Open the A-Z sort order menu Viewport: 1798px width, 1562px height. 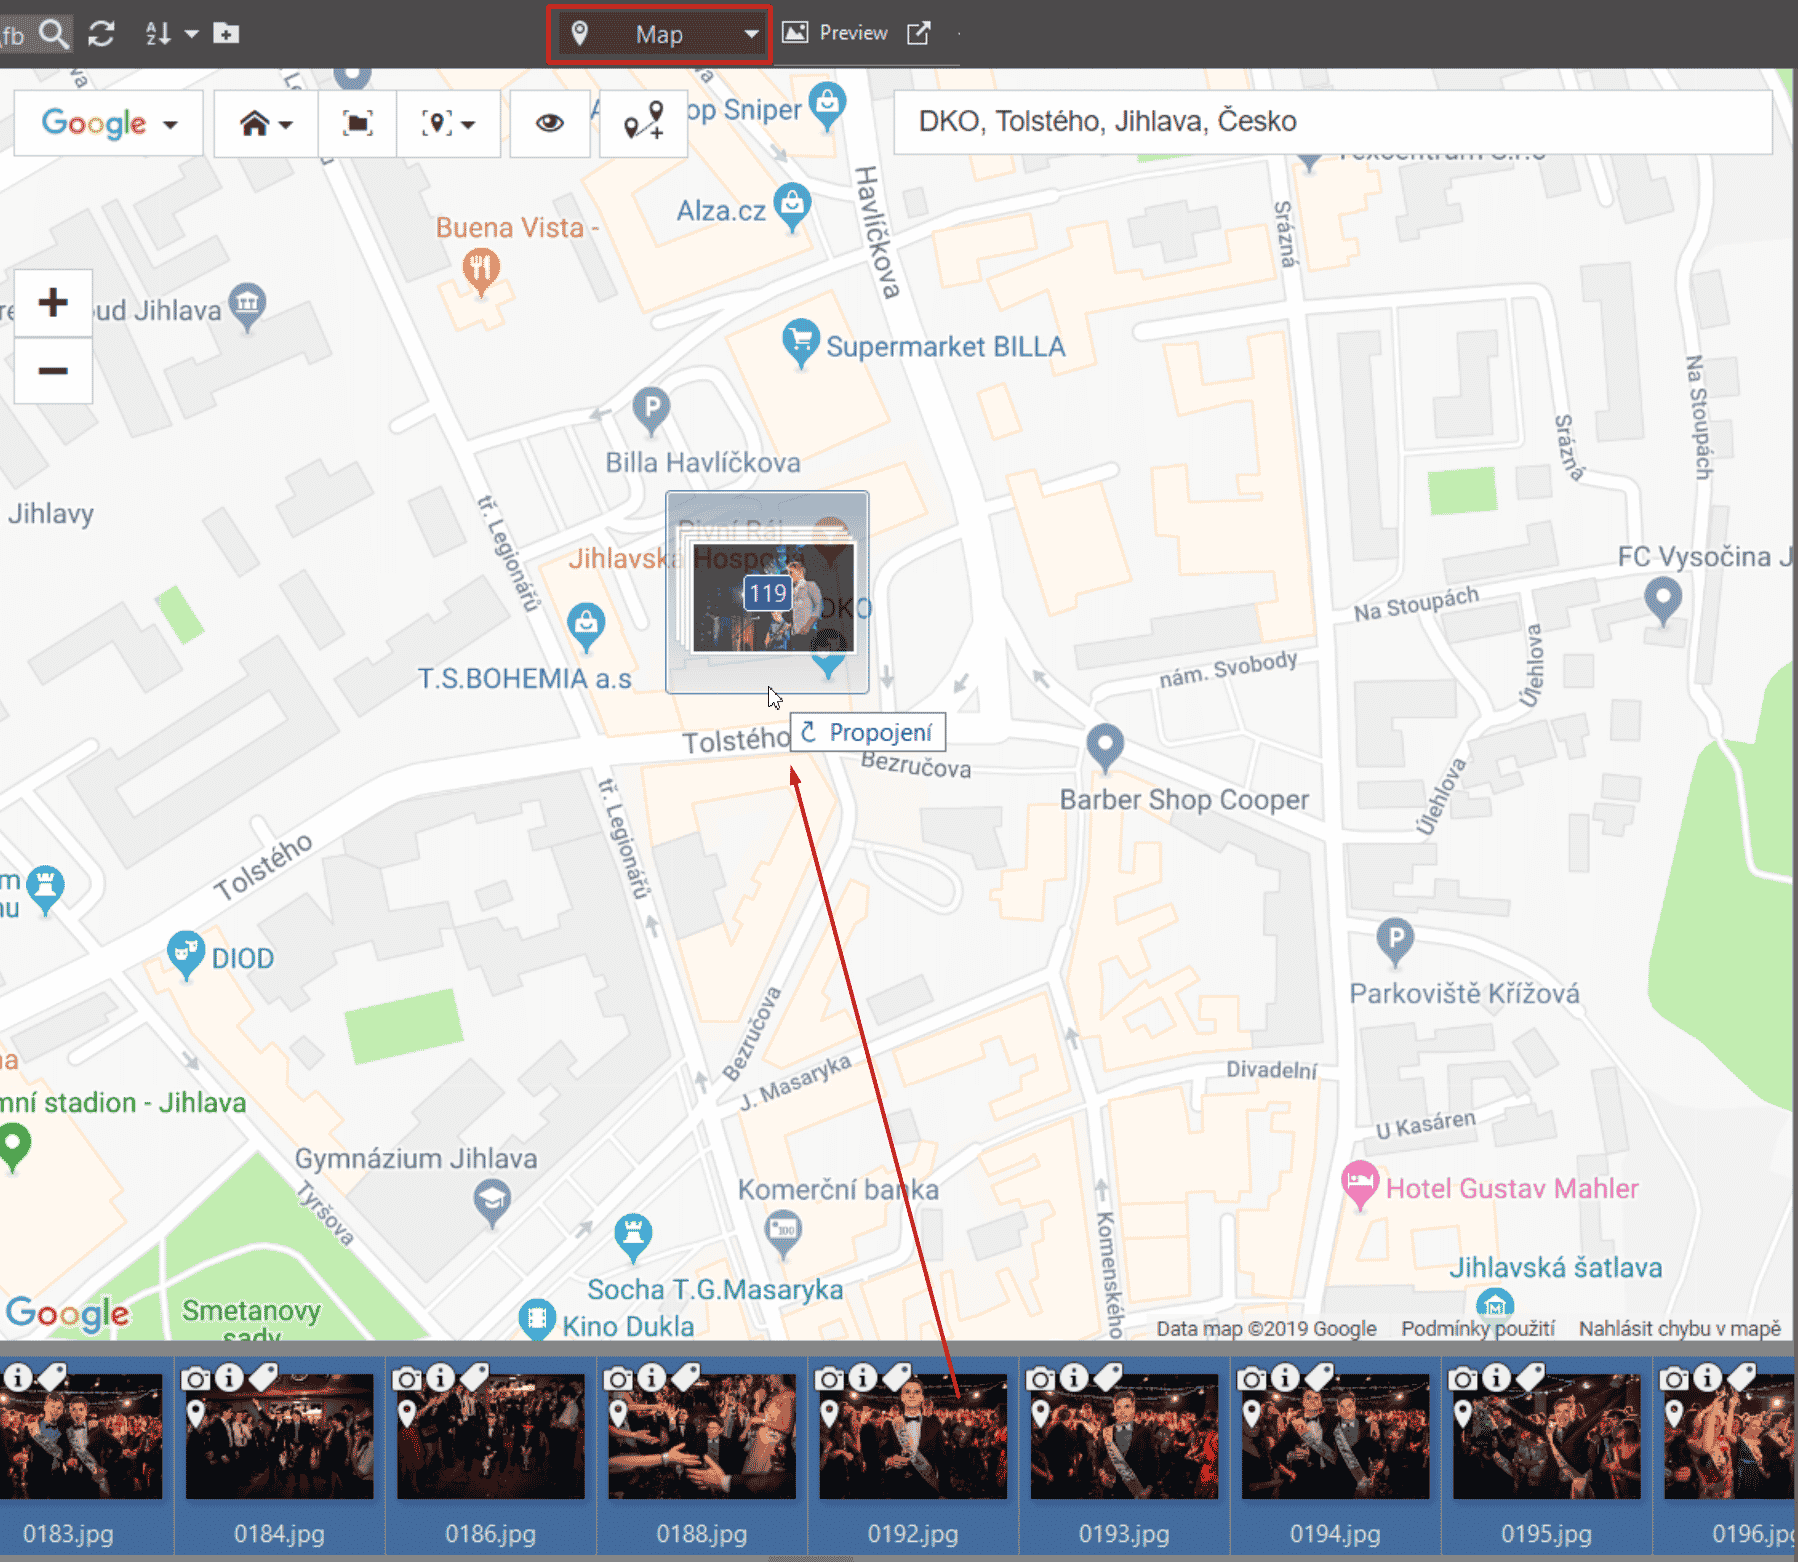click(x=171, y=34)
